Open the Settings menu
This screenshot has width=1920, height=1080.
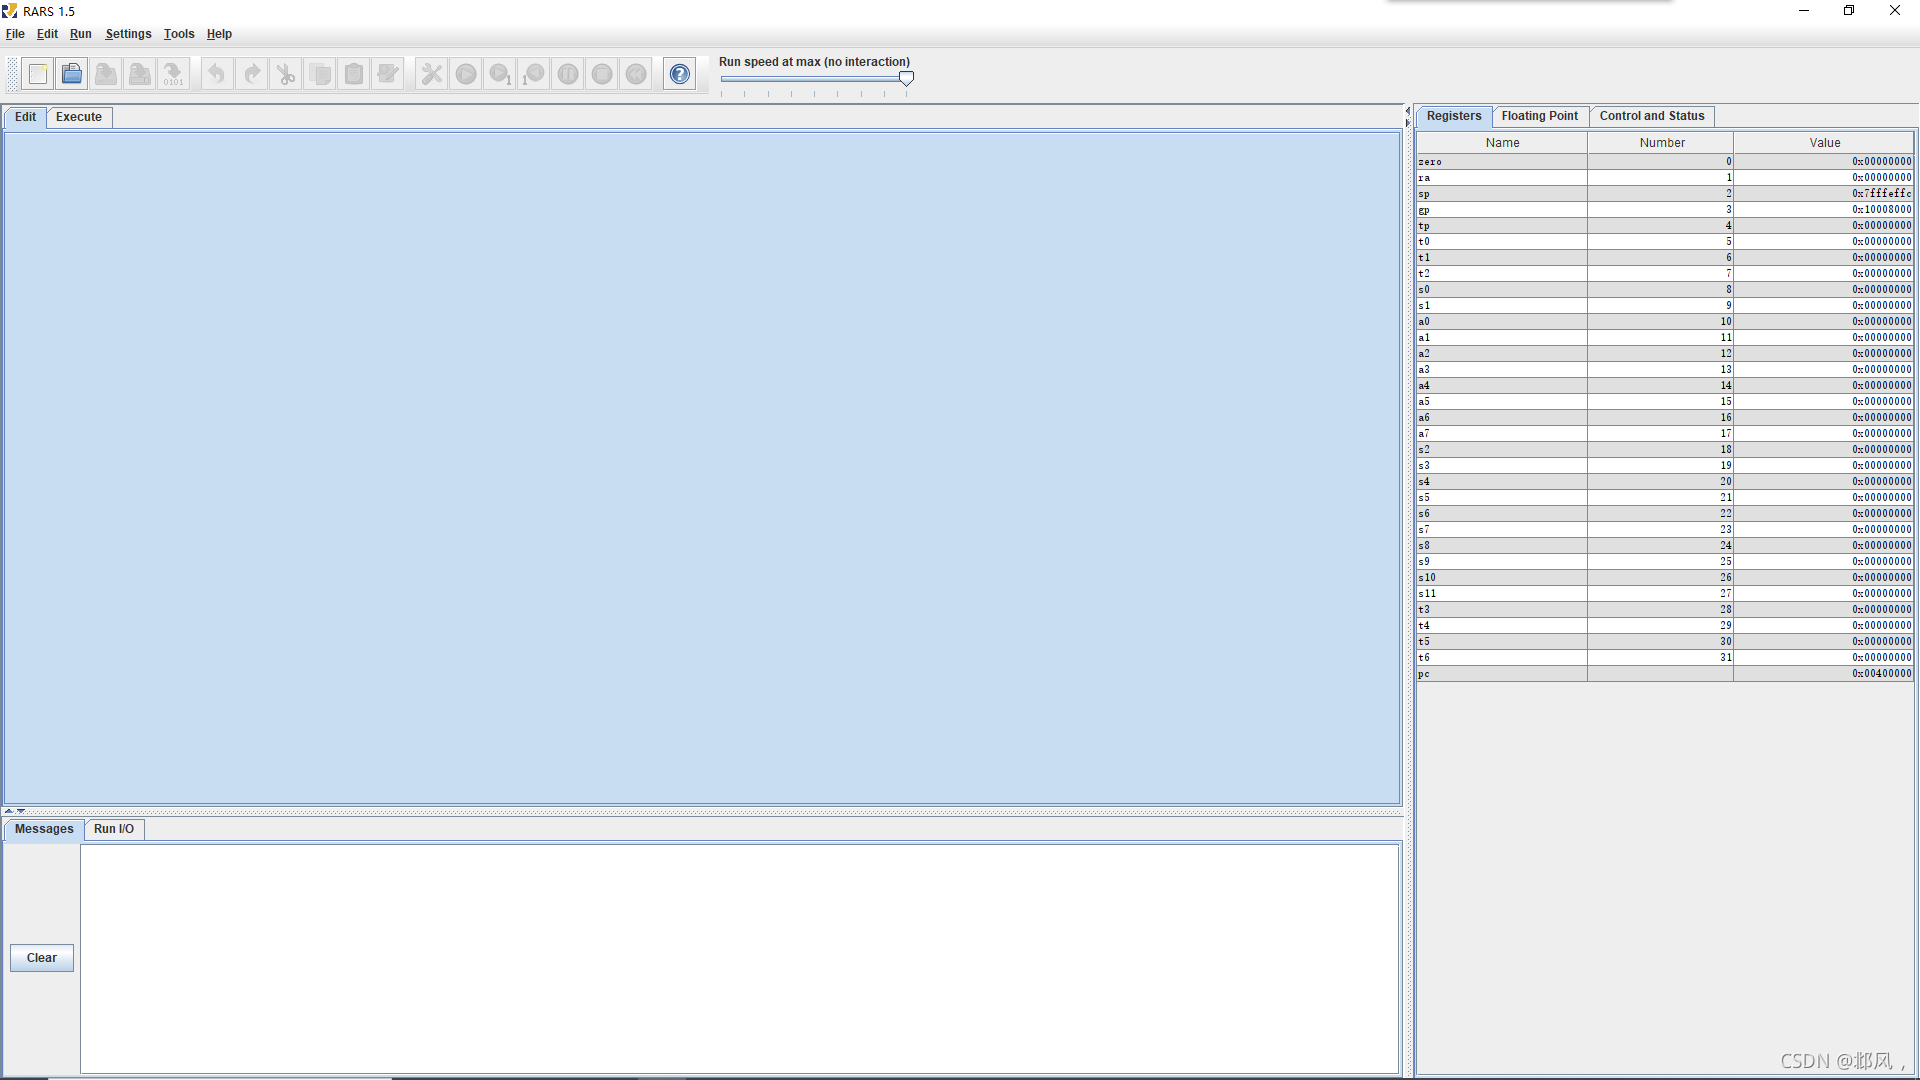[x=127, y=33]
